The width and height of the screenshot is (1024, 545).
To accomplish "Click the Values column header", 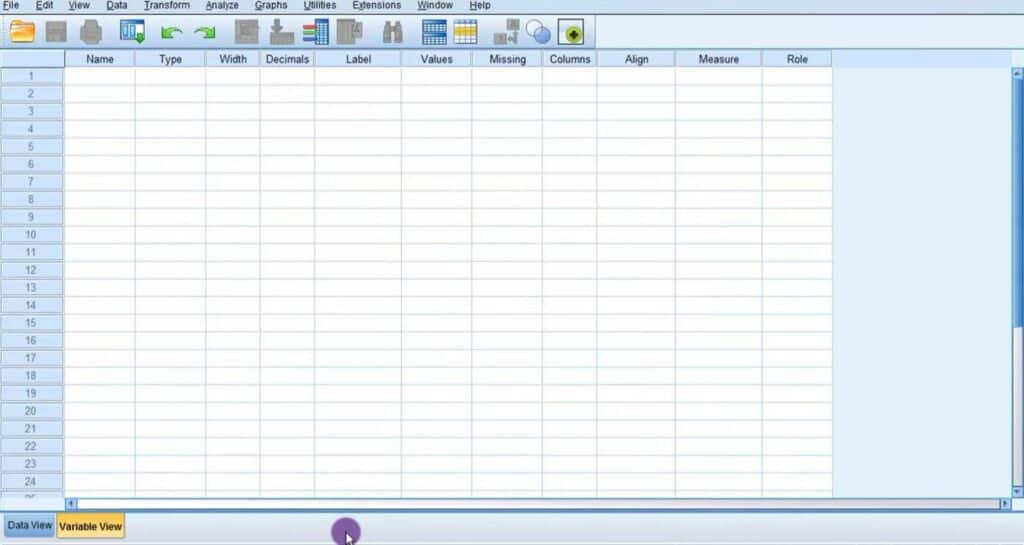I will tap(436, 59).
